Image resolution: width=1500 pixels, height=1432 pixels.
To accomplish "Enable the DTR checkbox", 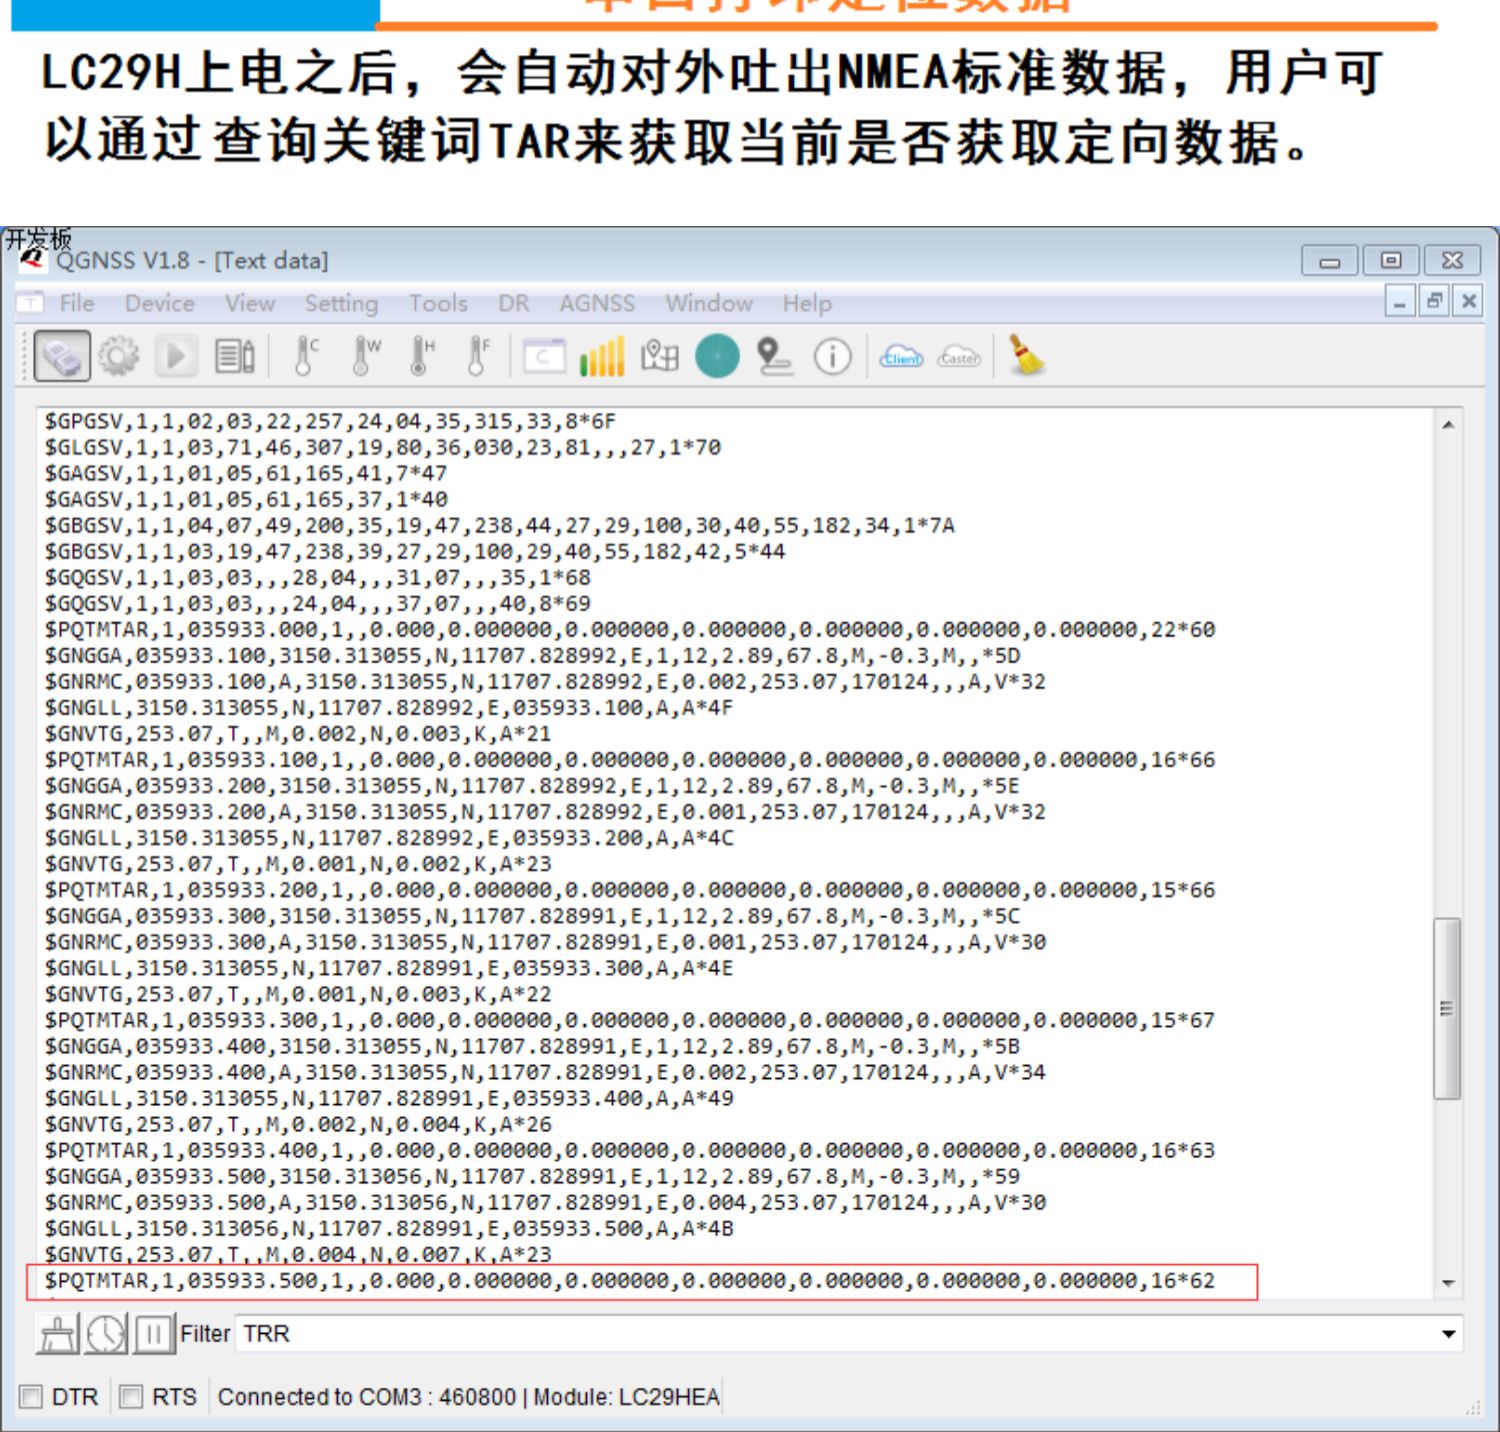I will 32,1396.
